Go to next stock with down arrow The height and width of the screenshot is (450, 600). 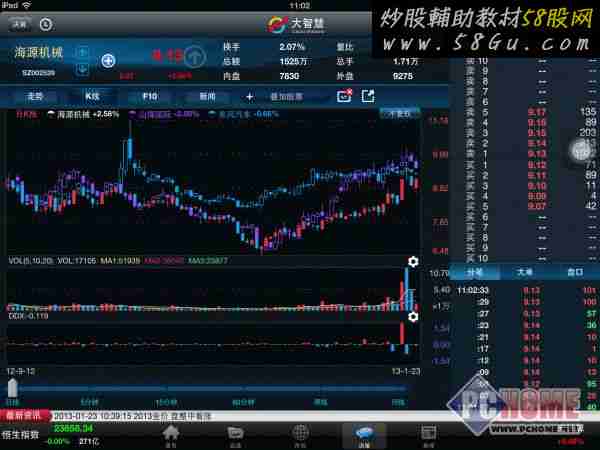click(x=83, y=70)
